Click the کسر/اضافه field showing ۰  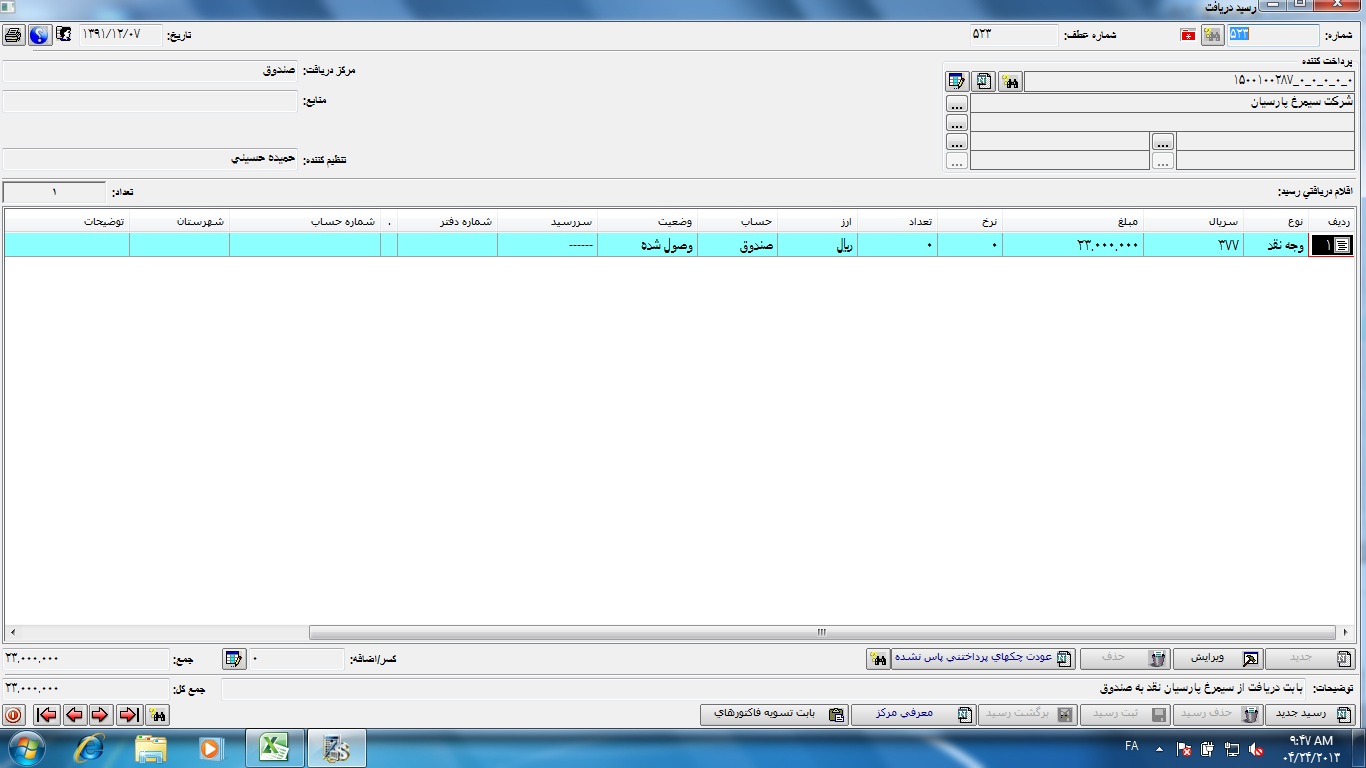(x=296, y=659)
